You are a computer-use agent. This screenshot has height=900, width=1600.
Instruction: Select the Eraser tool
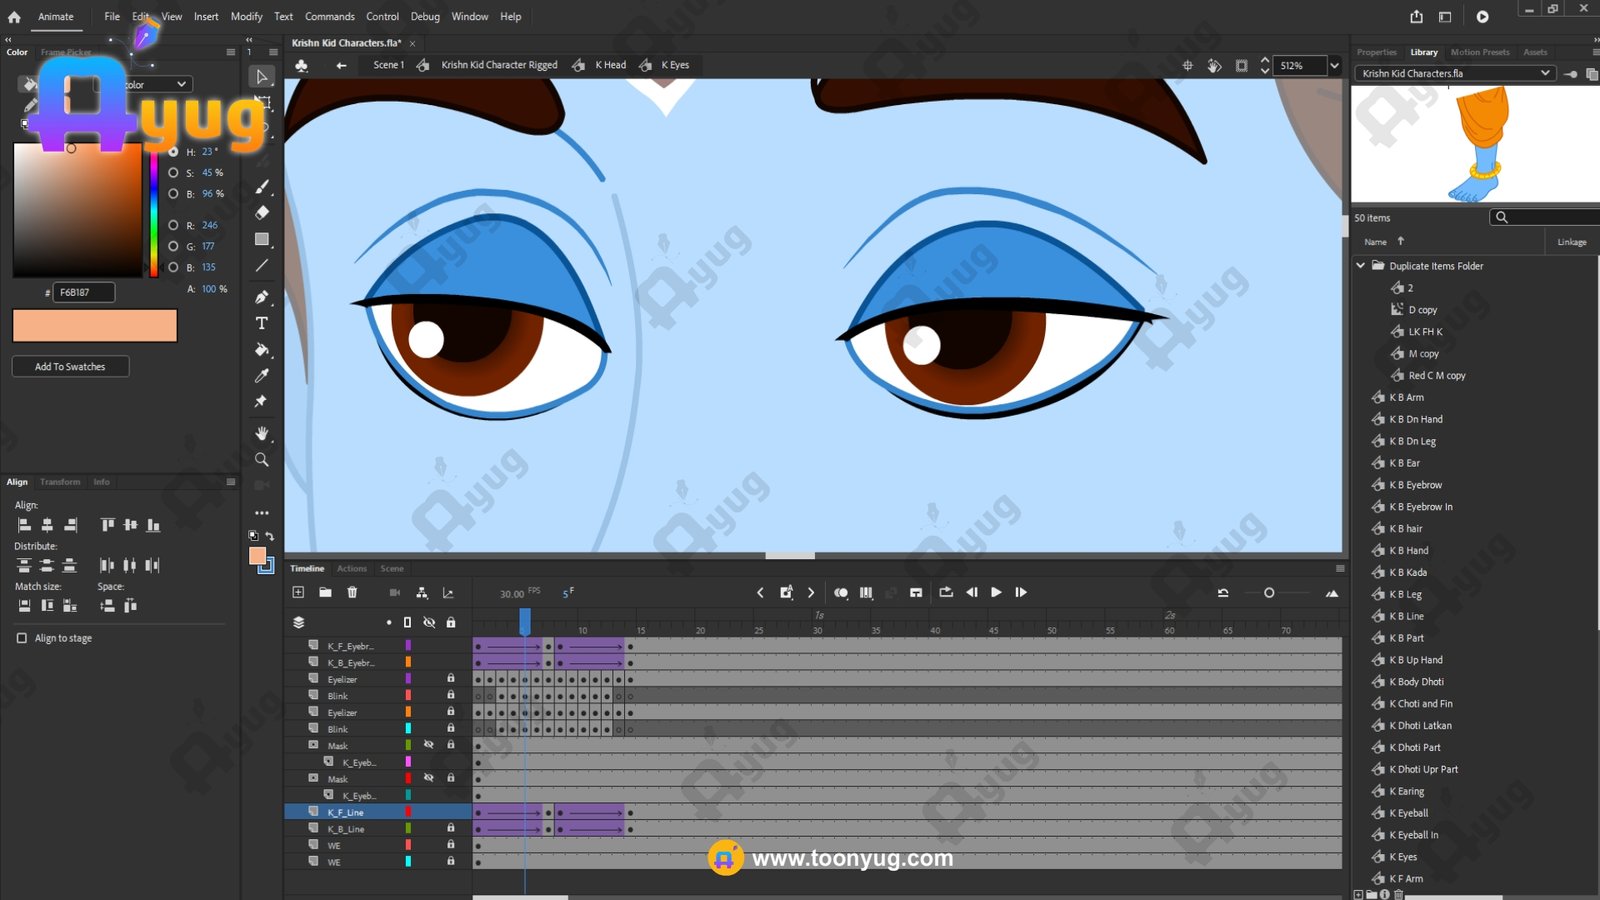tap(262, 212)
